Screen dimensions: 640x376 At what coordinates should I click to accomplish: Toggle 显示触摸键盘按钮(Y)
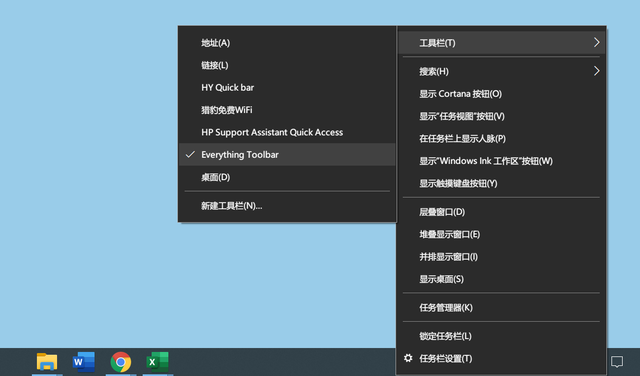(502, 183)
